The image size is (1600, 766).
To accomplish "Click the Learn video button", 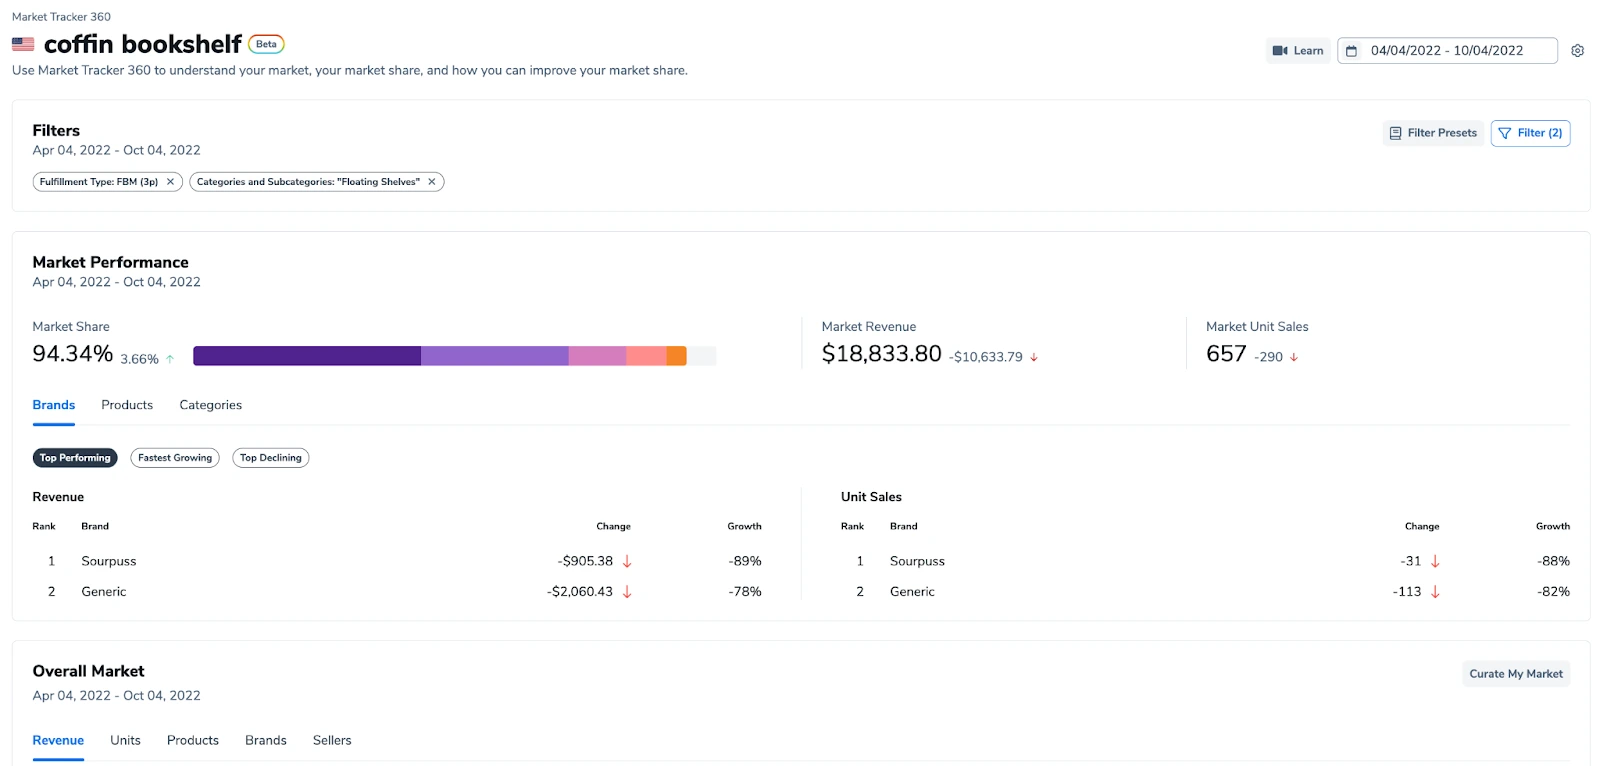I will pyautogui.click(x=1298, y=51).
